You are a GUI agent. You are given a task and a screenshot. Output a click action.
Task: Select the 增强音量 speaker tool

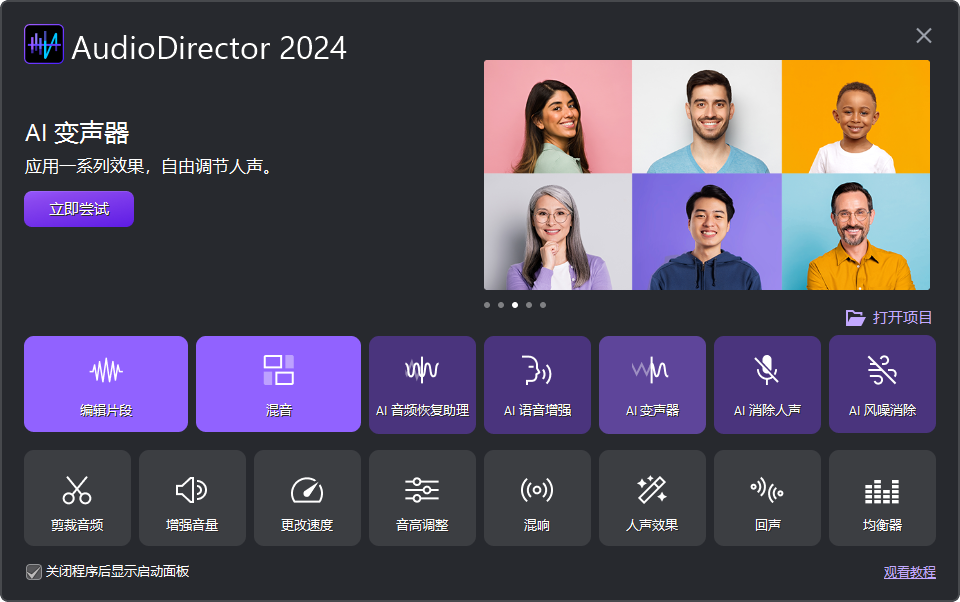pos(192,498)
